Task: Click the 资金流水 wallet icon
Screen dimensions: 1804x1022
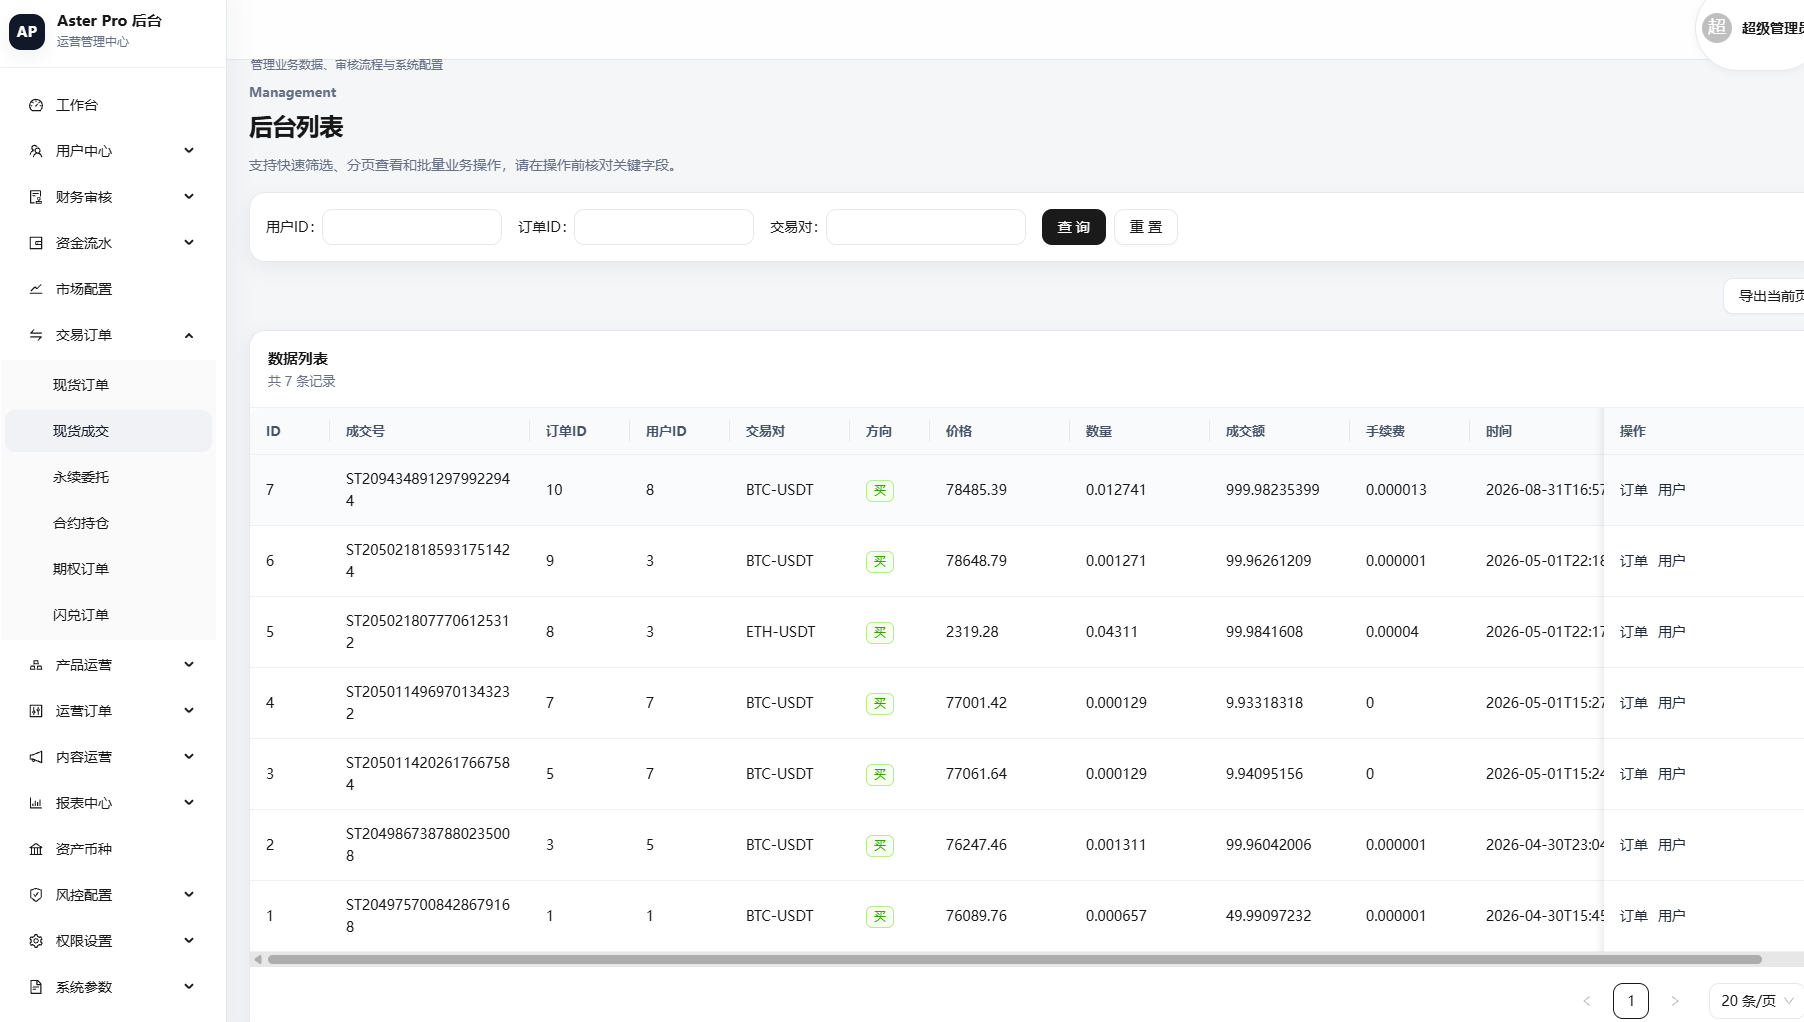Action: click(x=36, y=243)
